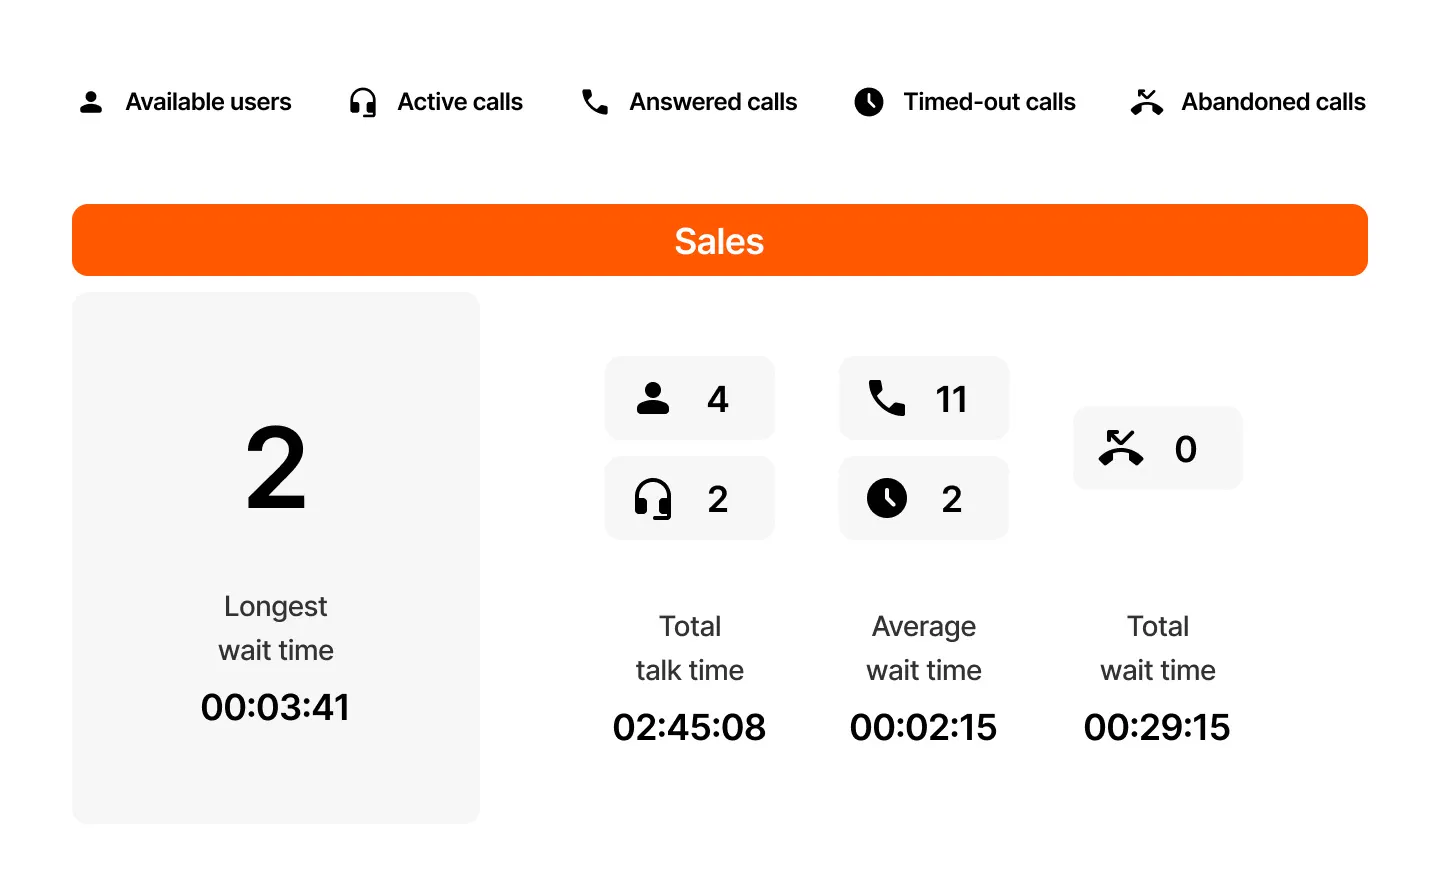Viewport: 1440px width, 896px height.
Task: Click the missed-call icon beside value 0
Action: [x=1121, y=448]
